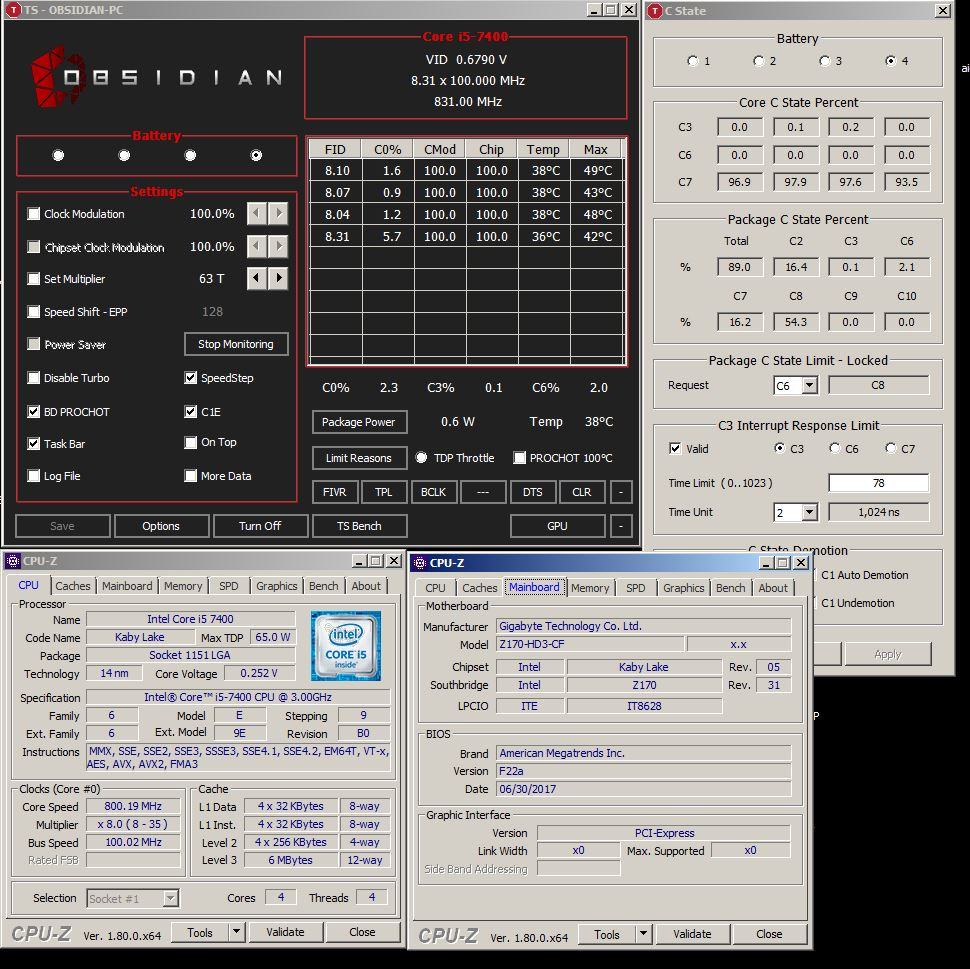970x969 pixels.
Task: Toggle the C1E checkbox
Action: click(191, 411)
